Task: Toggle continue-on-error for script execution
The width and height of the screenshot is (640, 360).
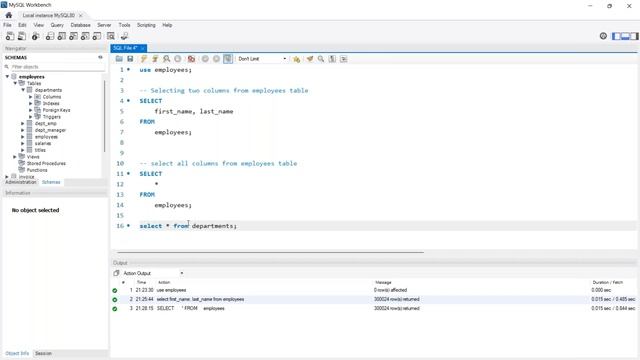Action: point(191,59)
